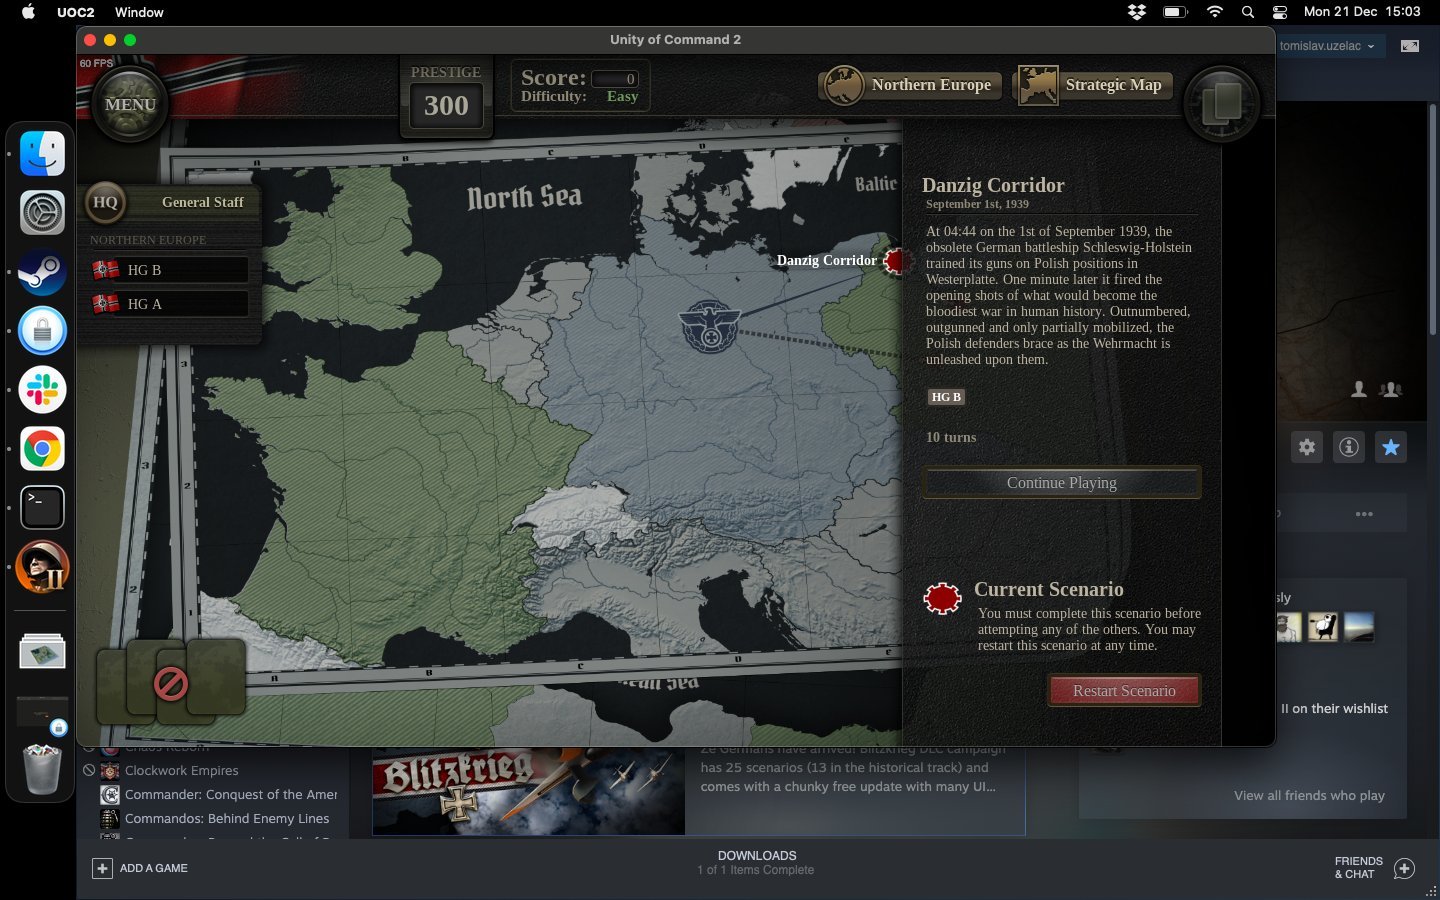Click the landscape photo friend avatar in Steam
The width and height of the screenshot is (1440, 900).
(1358, 627)
